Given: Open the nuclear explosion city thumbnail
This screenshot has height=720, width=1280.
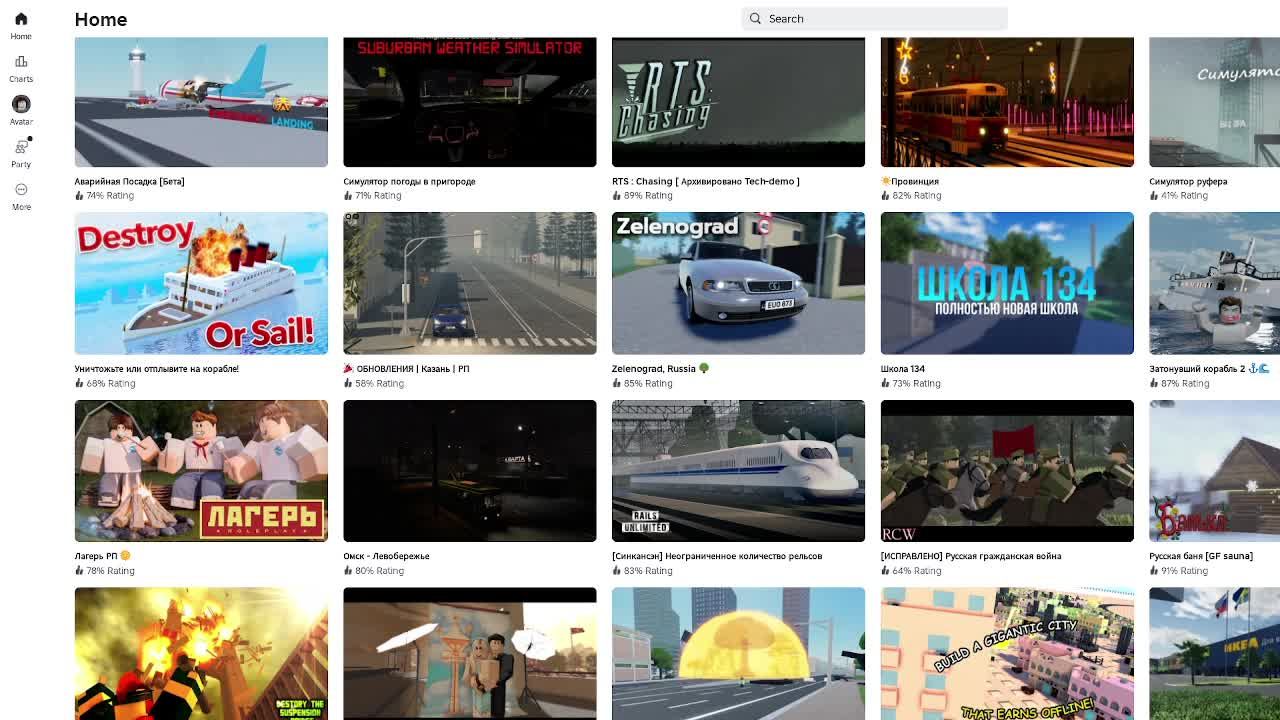Looking at the screenshot, I should [x=738, y=654].
